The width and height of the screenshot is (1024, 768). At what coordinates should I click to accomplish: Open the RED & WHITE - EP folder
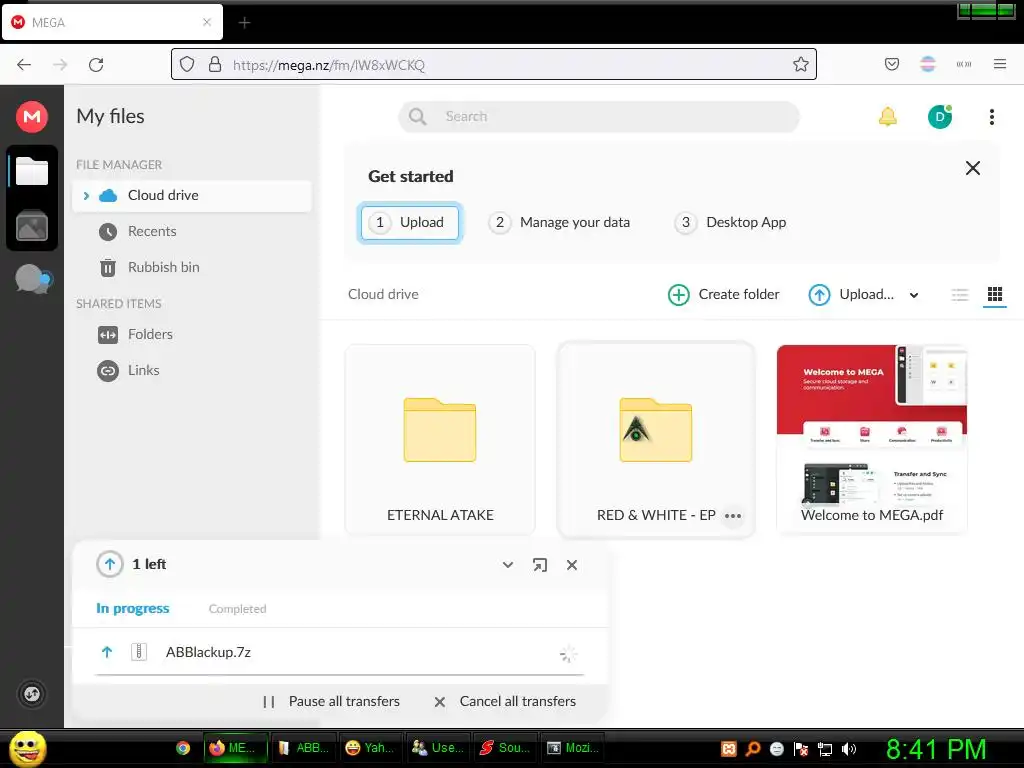[x=656, y=439]
